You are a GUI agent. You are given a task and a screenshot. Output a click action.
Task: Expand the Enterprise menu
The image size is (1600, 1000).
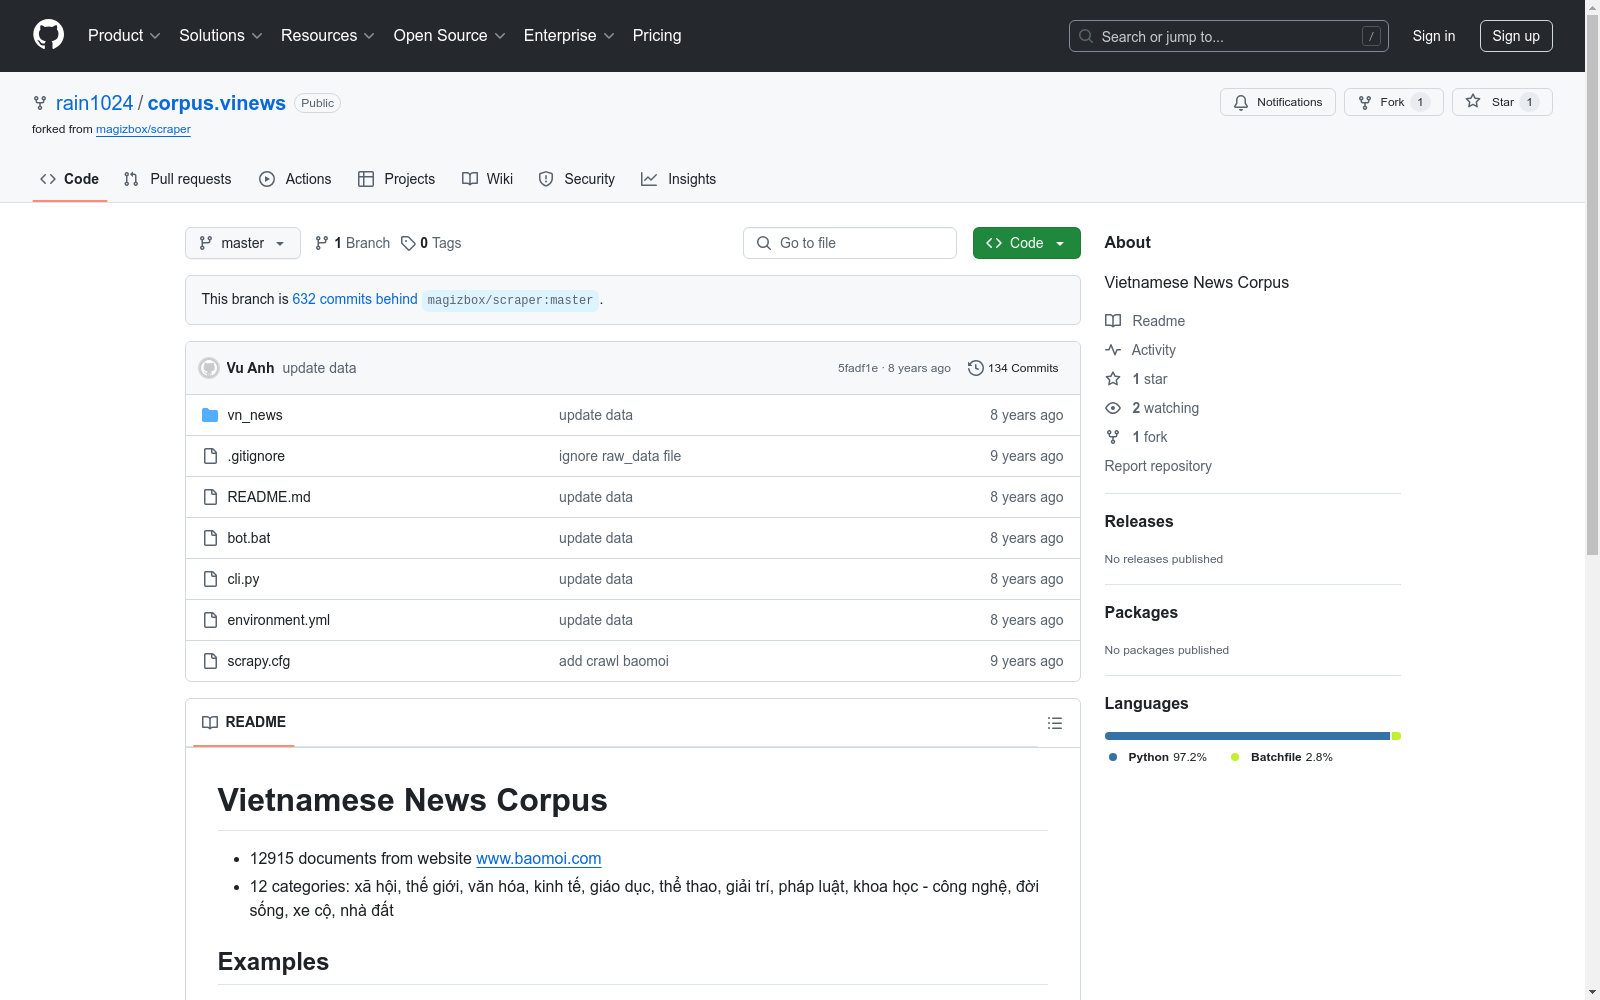[569, 36]
